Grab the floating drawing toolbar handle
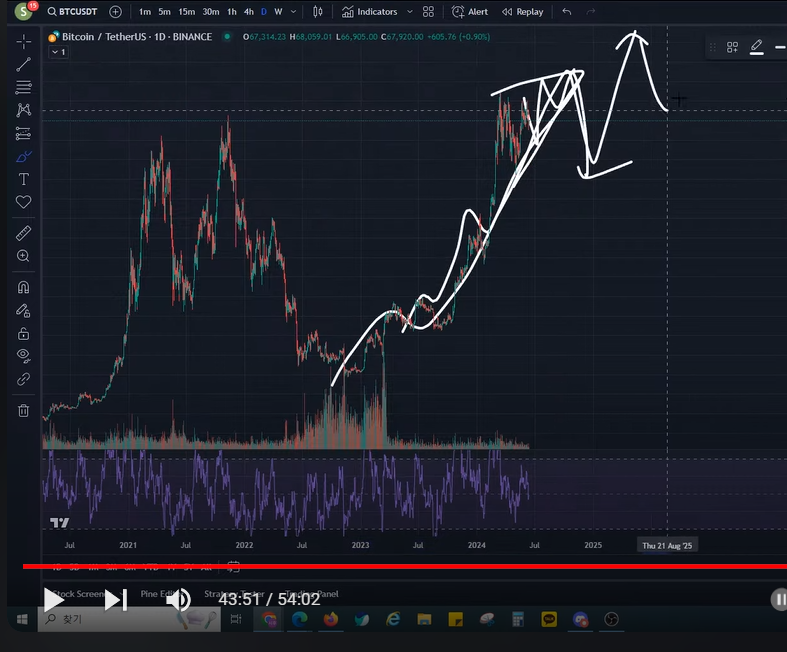787x652 pixels. 713,47
